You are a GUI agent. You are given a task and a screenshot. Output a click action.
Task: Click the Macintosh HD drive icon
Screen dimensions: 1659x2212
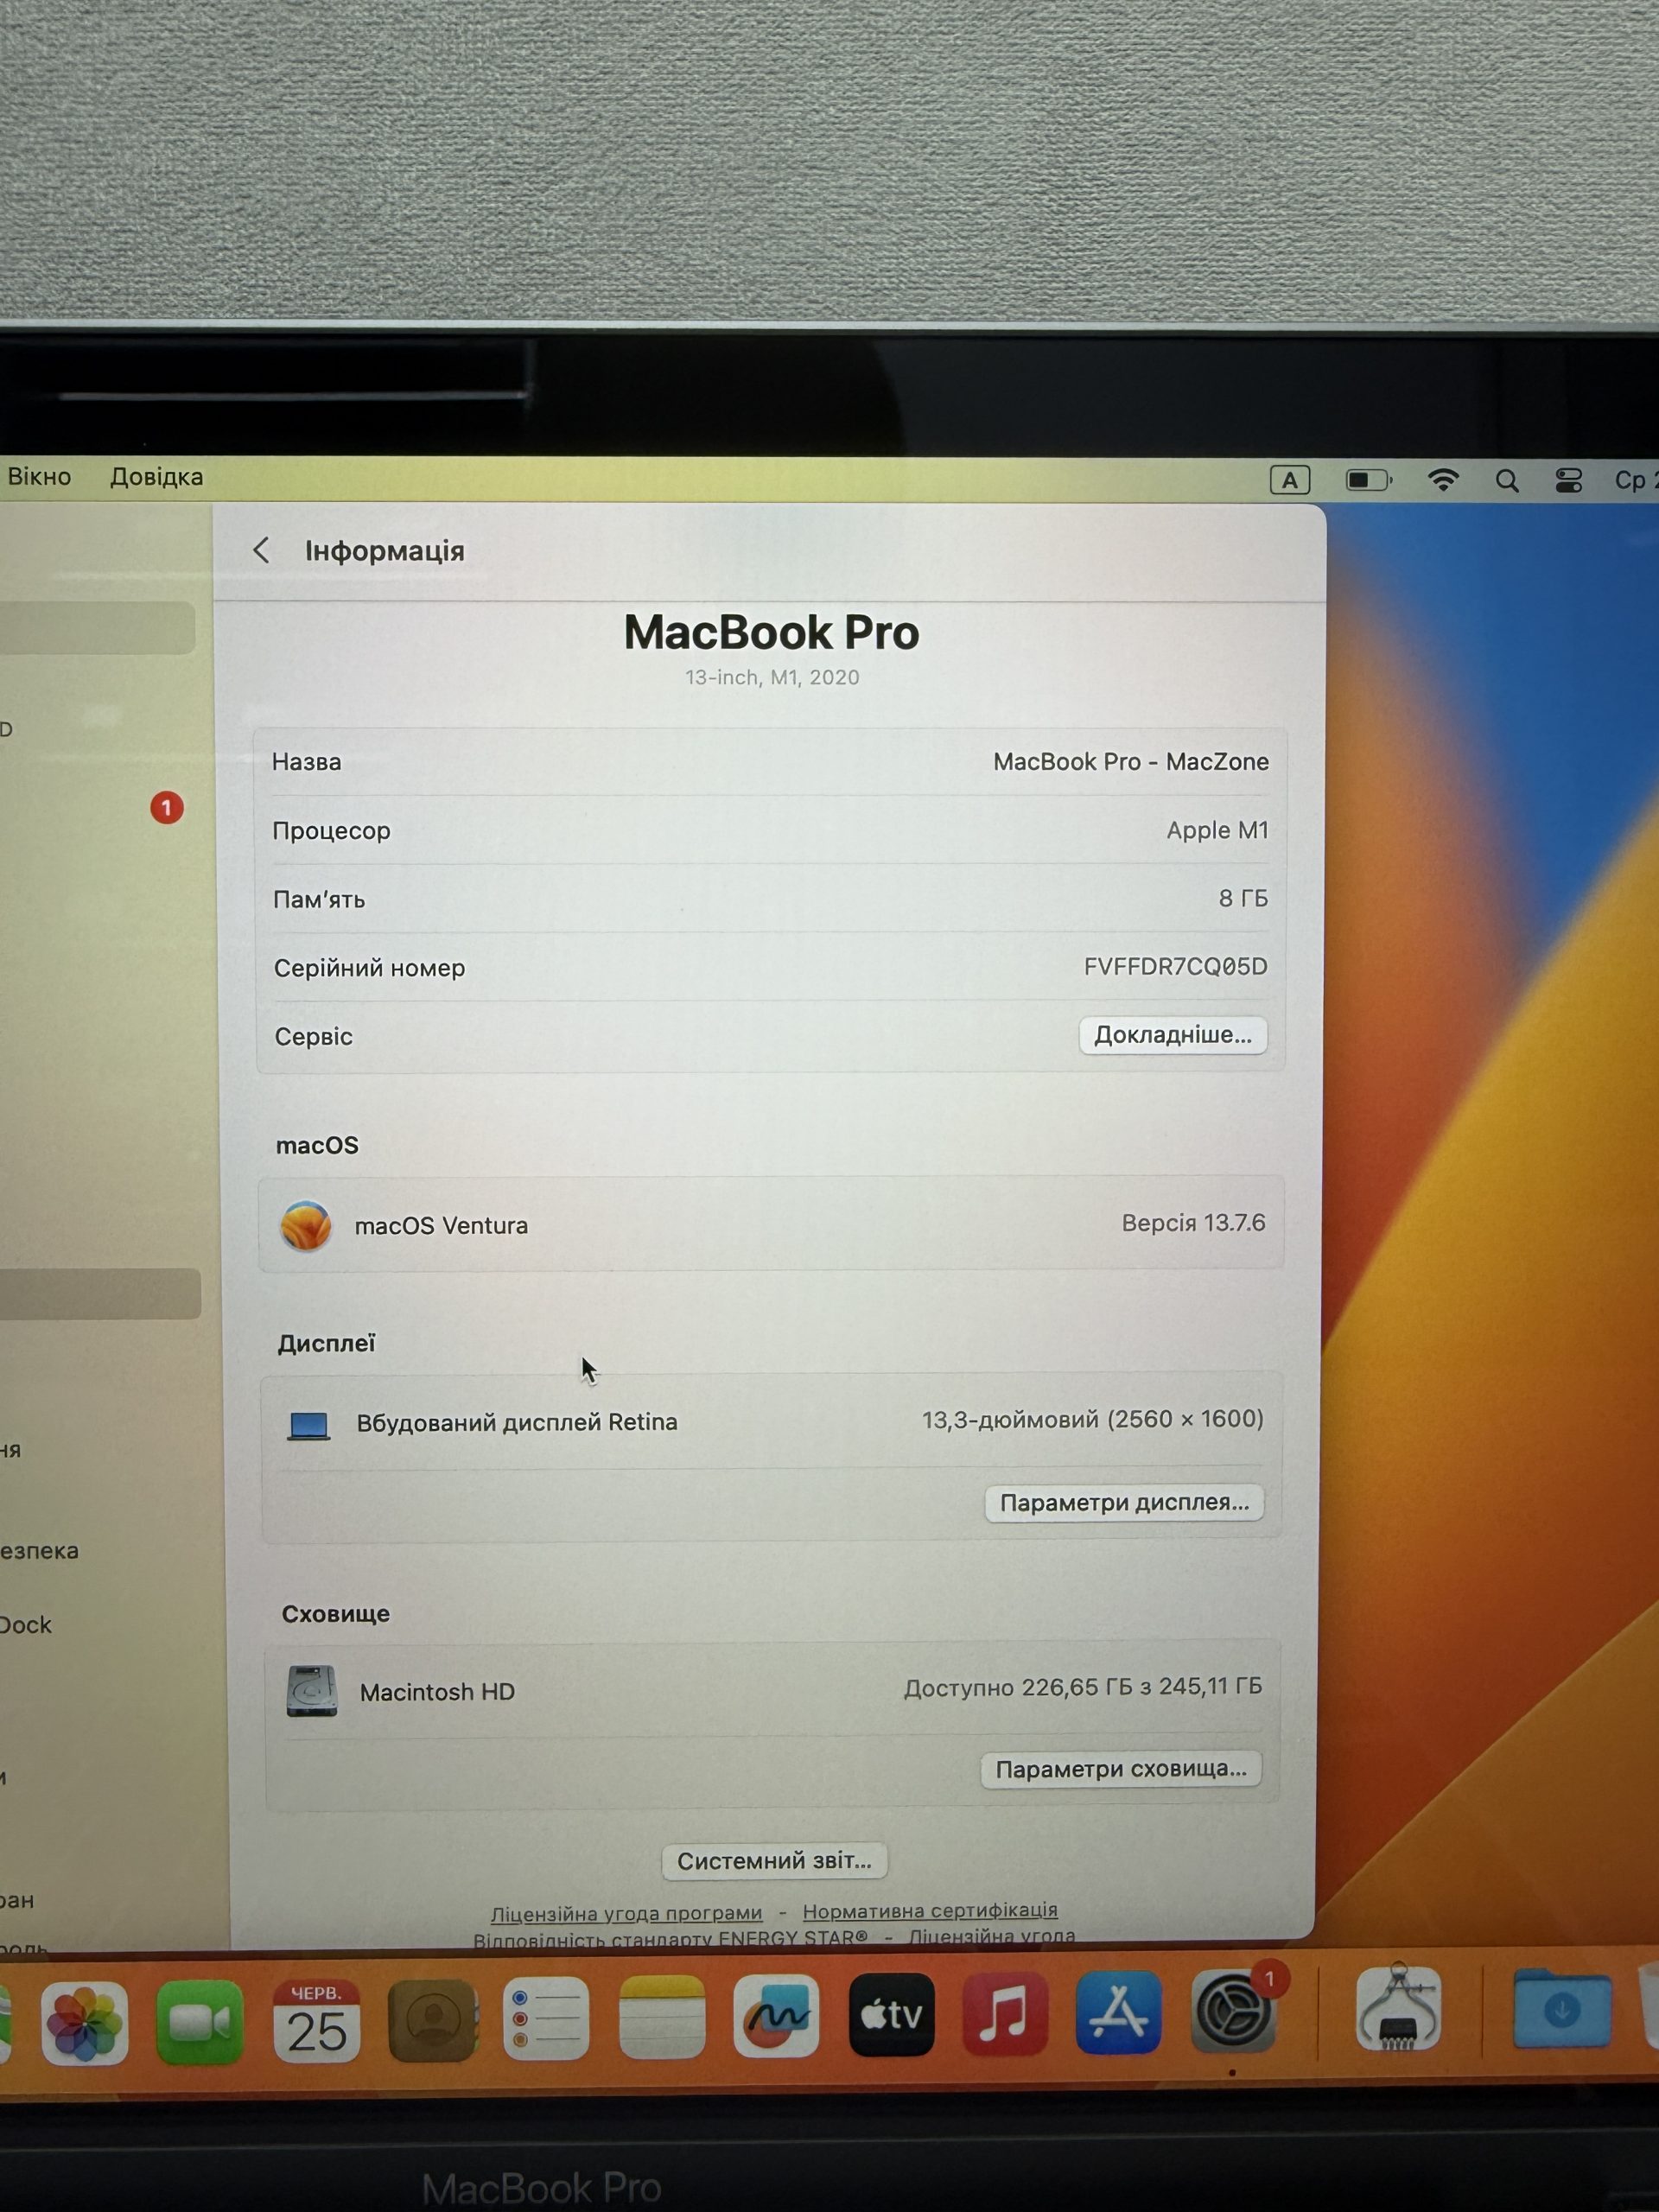(311, 1691)
